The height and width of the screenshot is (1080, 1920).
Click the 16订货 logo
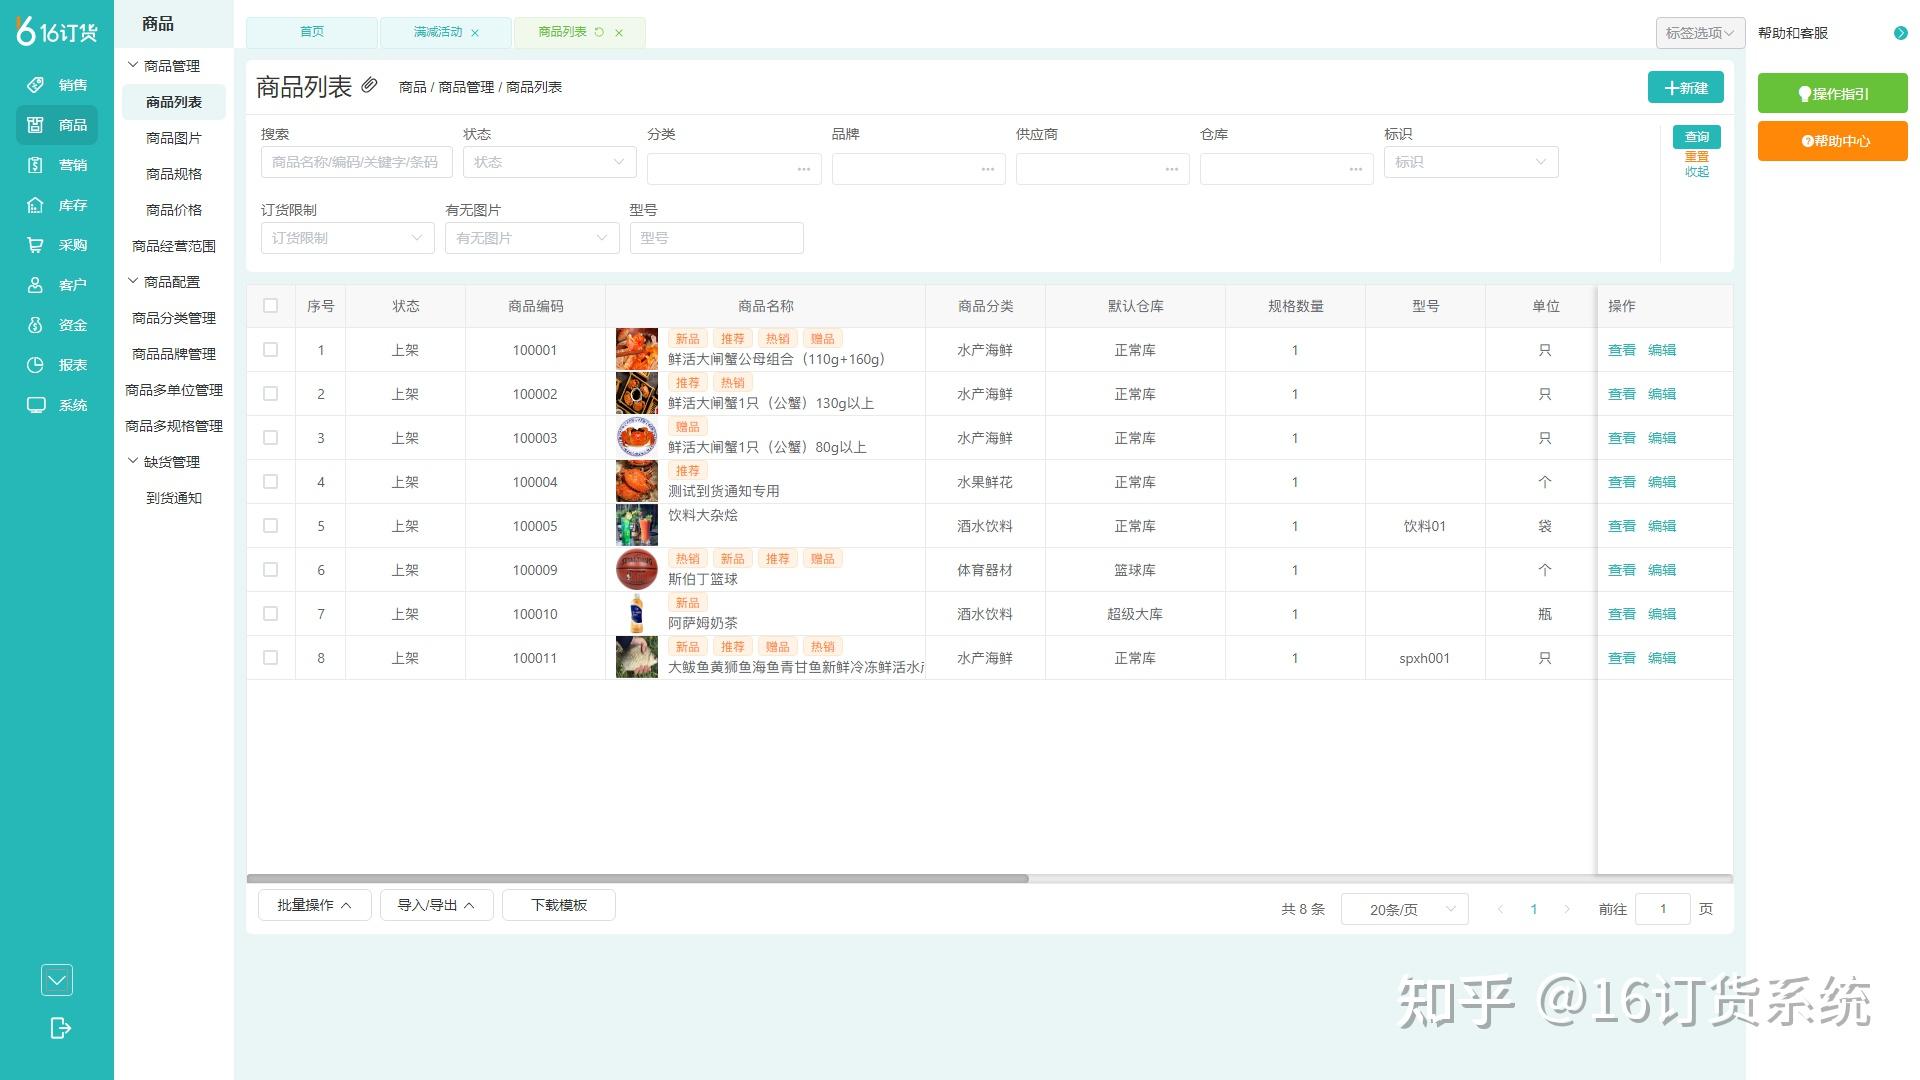(x=57, y=31)
